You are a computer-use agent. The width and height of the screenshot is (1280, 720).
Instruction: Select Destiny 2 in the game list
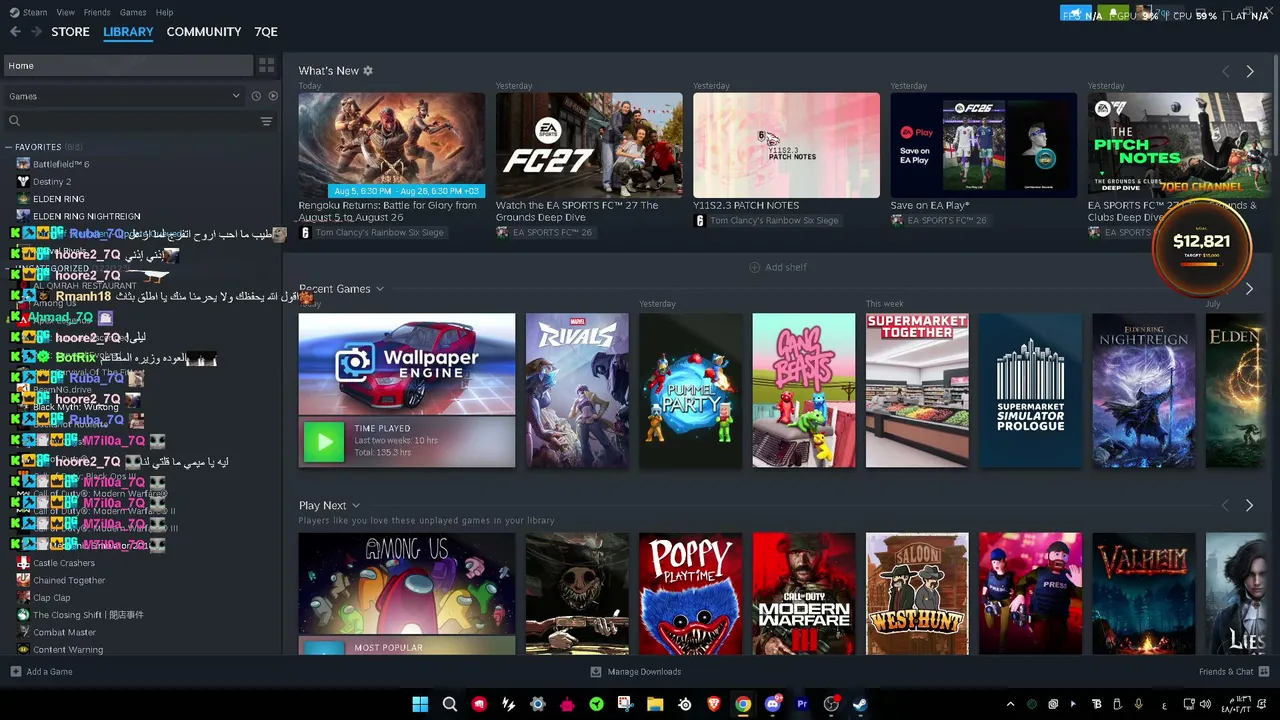pyautogui.click(x=52, y=182)
